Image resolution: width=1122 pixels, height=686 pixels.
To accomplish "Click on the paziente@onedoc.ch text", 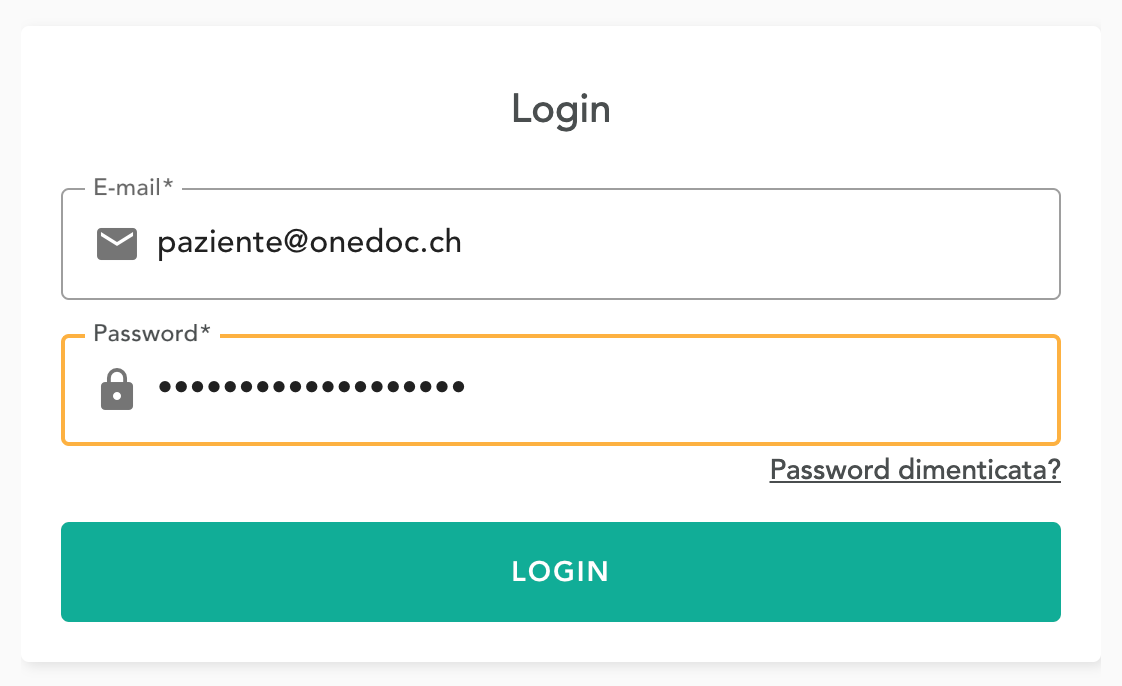I will (x=309, y=243).
